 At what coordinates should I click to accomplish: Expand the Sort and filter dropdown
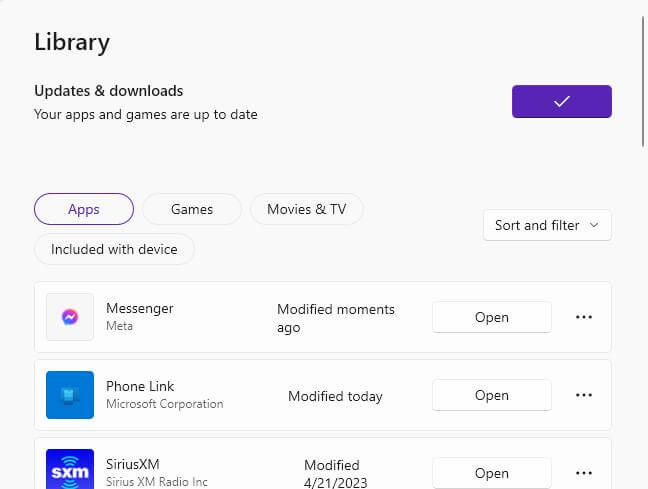[x=547, y=225]
